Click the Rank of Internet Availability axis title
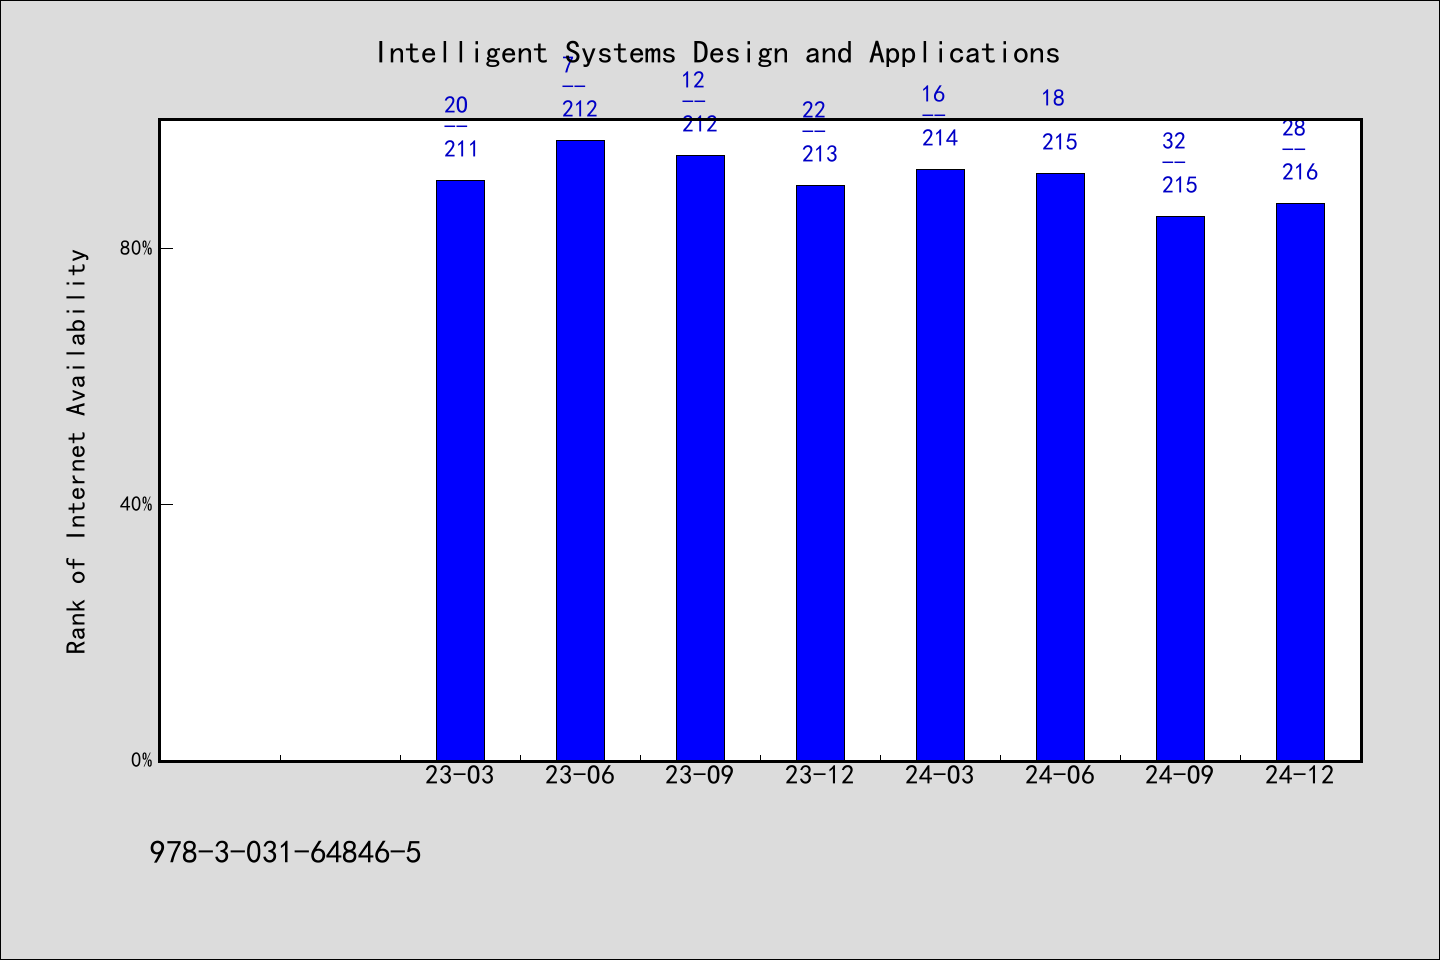Viewport: 1440px width, 960px height. coord(77,451)
